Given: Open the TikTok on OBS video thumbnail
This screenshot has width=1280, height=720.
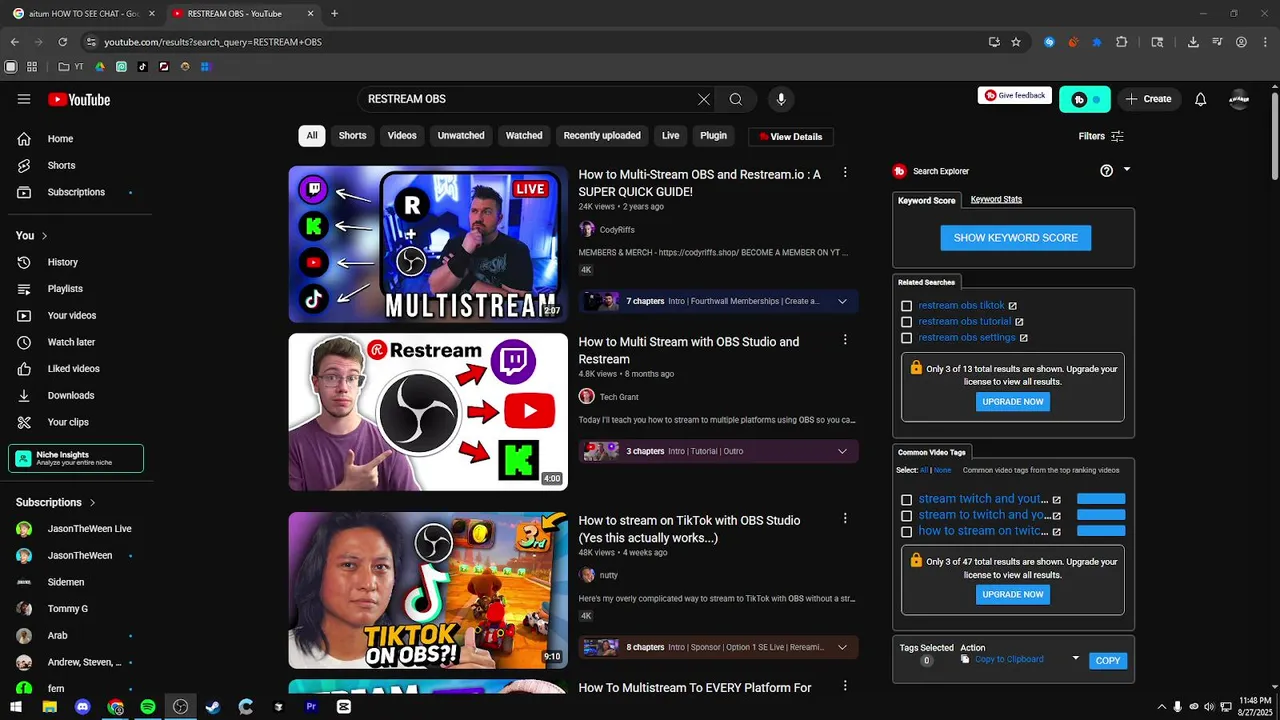Looking at the screenshot, I should [428, 590].
